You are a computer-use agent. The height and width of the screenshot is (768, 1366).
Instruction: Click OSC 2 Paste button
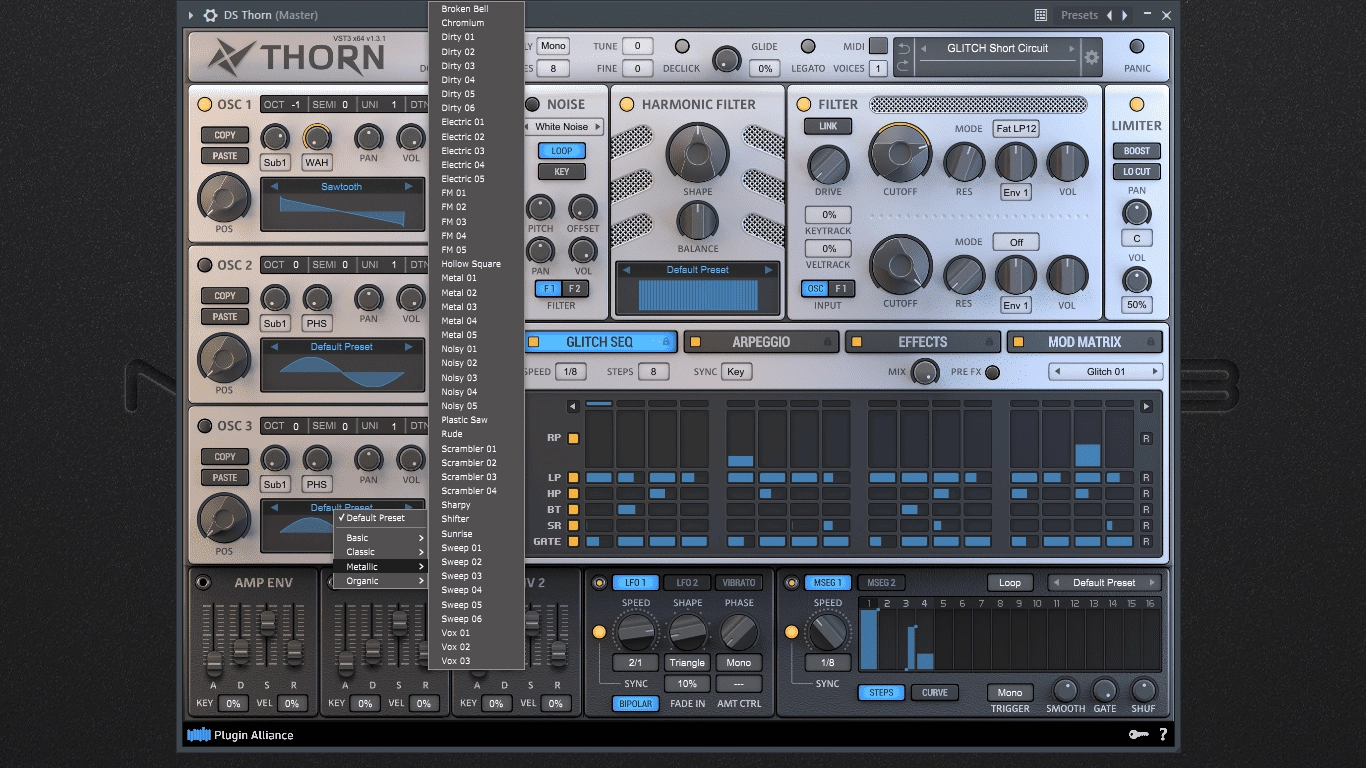click(225, 317)
